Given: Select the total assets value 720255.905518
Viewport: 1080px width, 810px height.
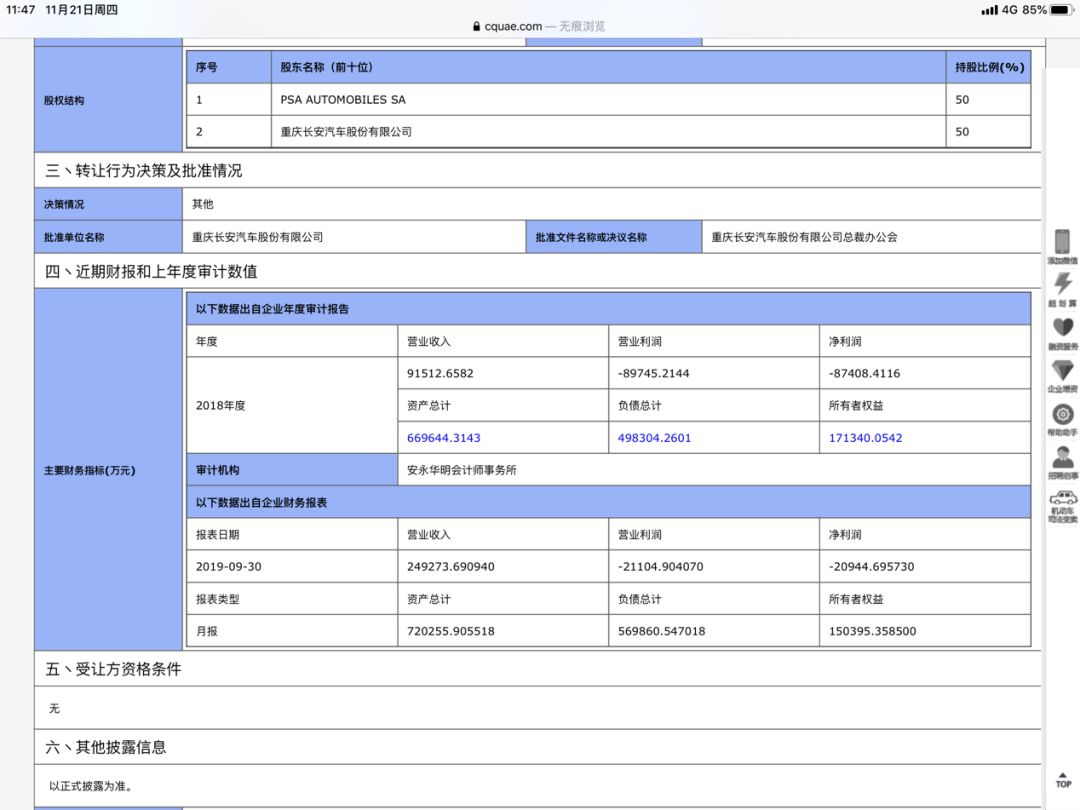Looking at the screenshot, I should coord(450,631).
